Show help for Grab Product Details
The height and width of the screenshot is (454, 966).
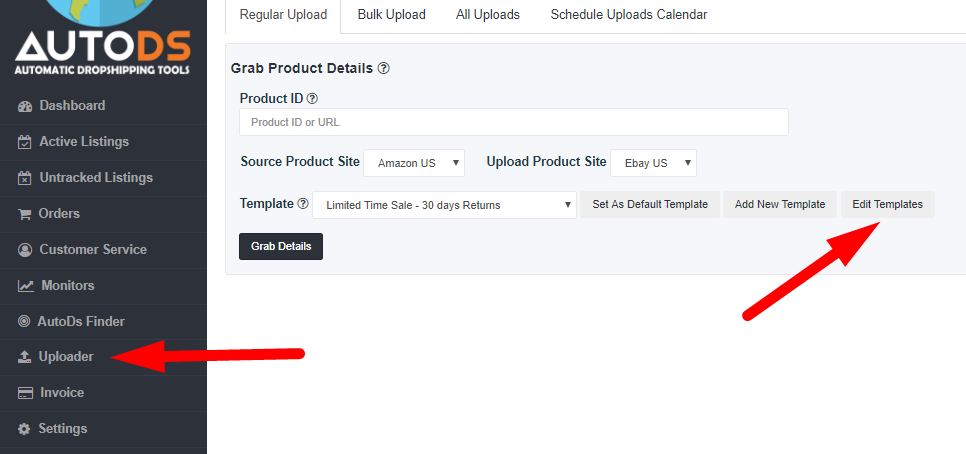click(383, 68)
